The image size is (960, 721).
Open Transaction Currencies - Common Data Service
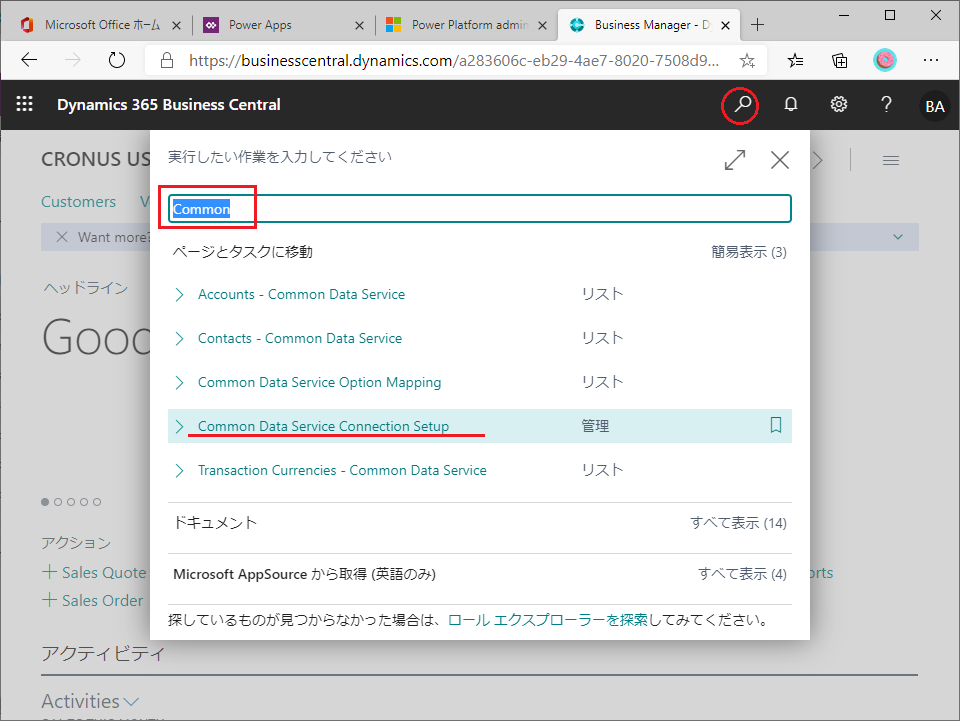click(x=342, y=470)
